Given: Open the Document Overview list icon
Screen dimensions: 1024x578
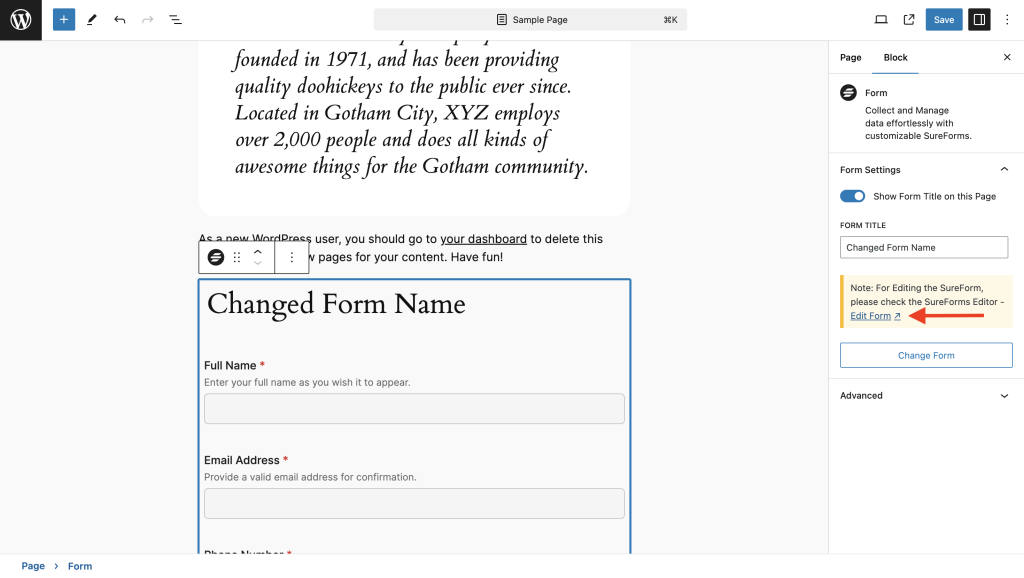Looking at the screenshot, I should pyautogui.click(x=175, y=20).
